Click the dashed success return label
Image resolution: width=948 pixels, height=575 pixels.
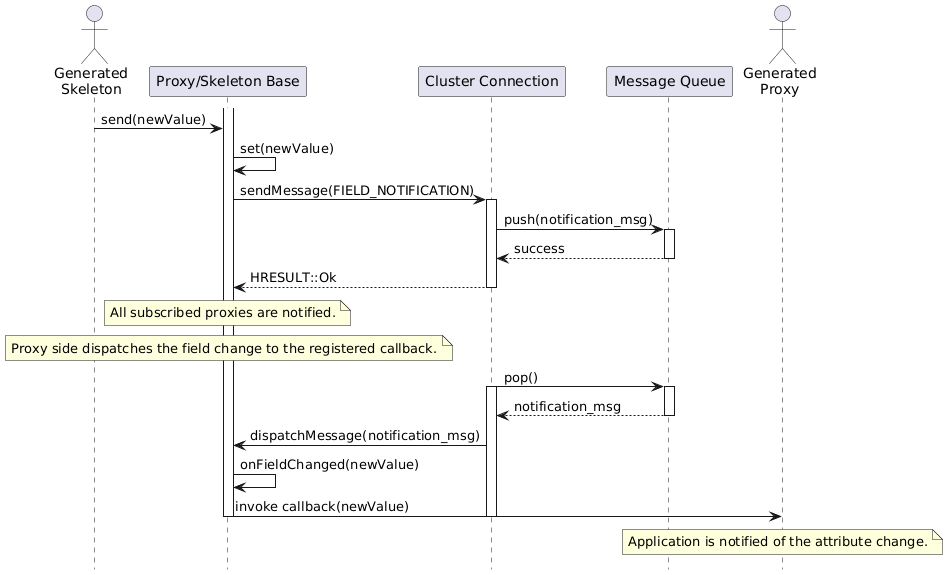(539, 249)
